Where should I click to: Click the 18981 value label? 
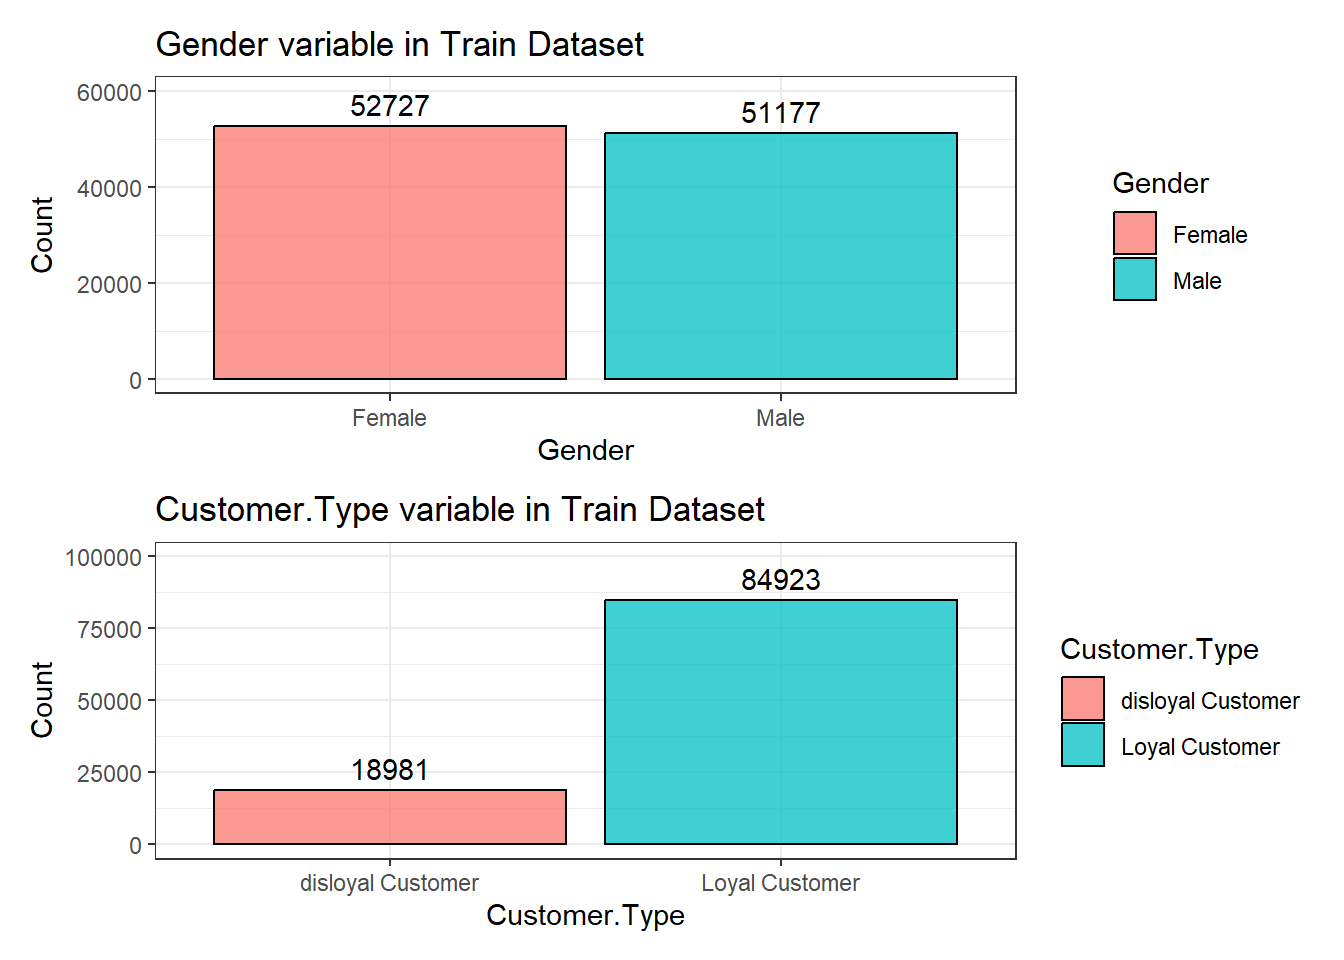tap(390, 770)
